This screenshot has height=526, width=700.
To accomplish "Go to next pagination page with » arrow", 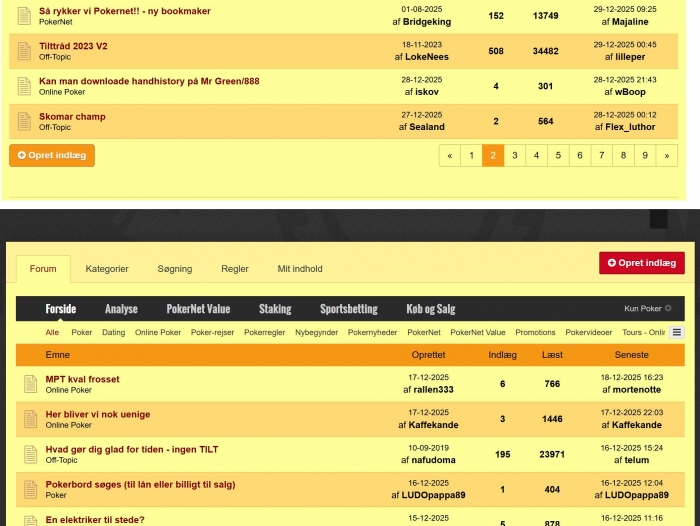I will [666, 155].
